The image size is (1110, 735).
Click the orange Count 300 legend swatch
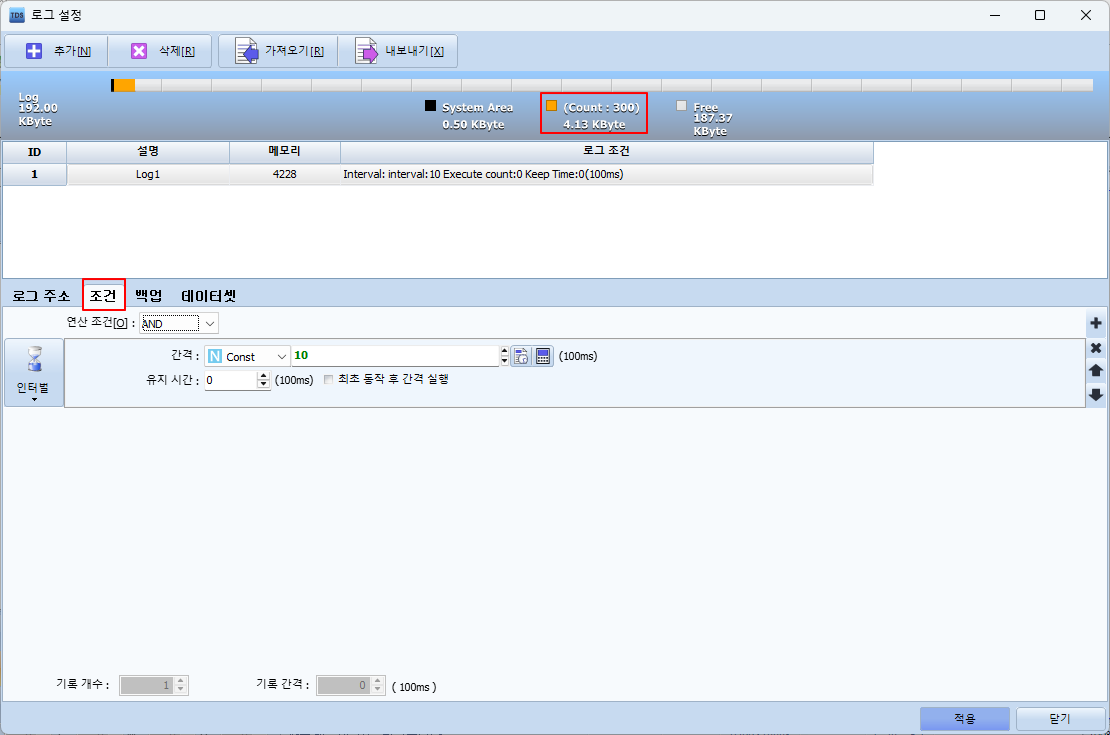[x=551, y=106]
